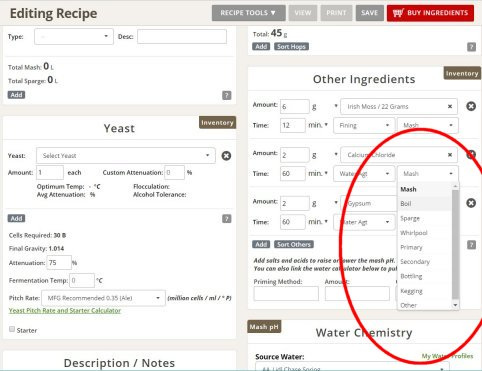This screenshot has width=482, height=371.
Task: Open help for the mash water section
Action: pos(227,95)
